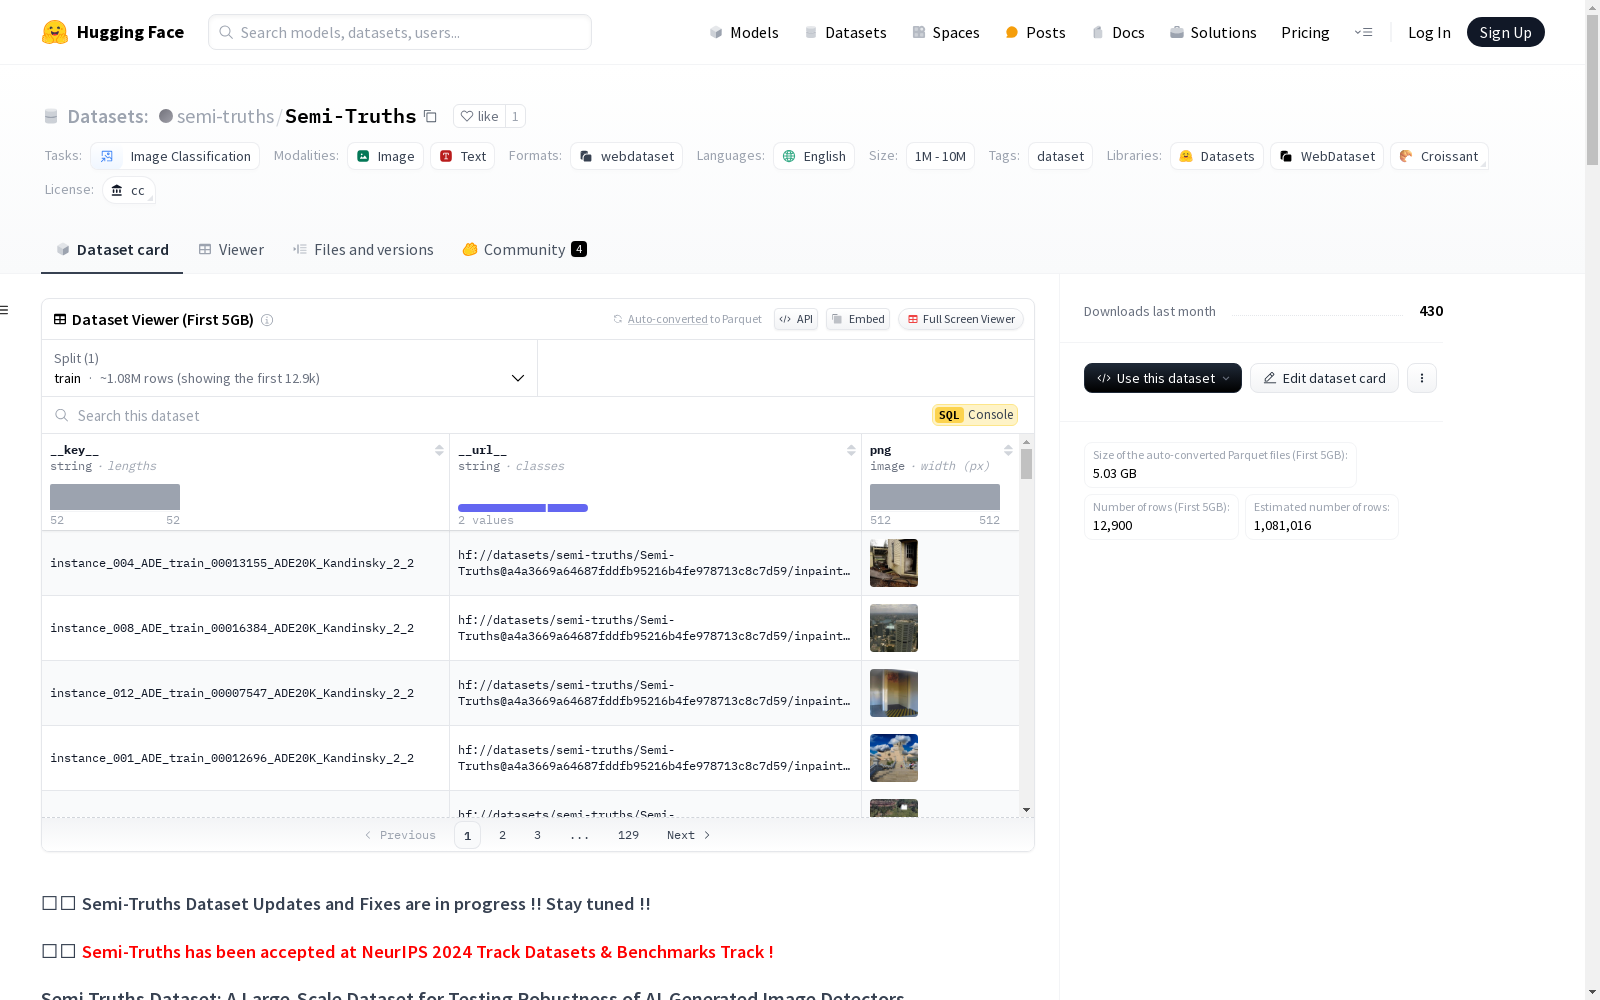This screenshot has width=1600, height=1000.
Task: Switch to the Dataset card tab
Action: pyautogui.click(x=112, y=250)
